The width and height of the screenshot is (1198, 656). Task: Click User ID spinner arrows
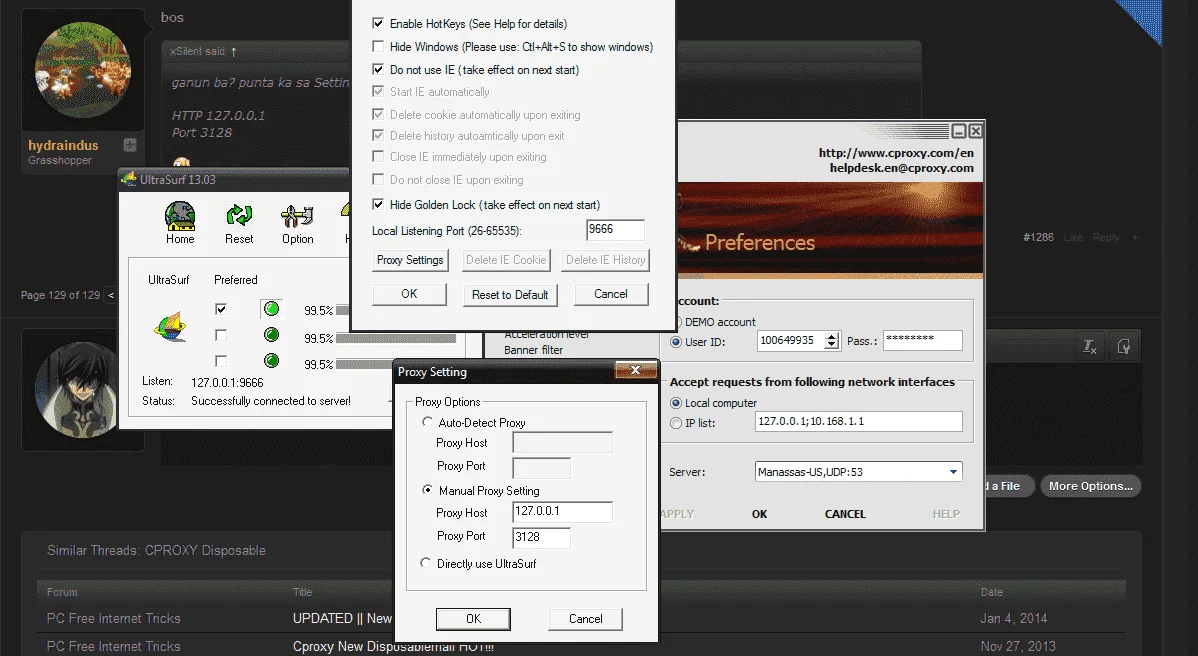pyautogui.click(x=832, y=341)
